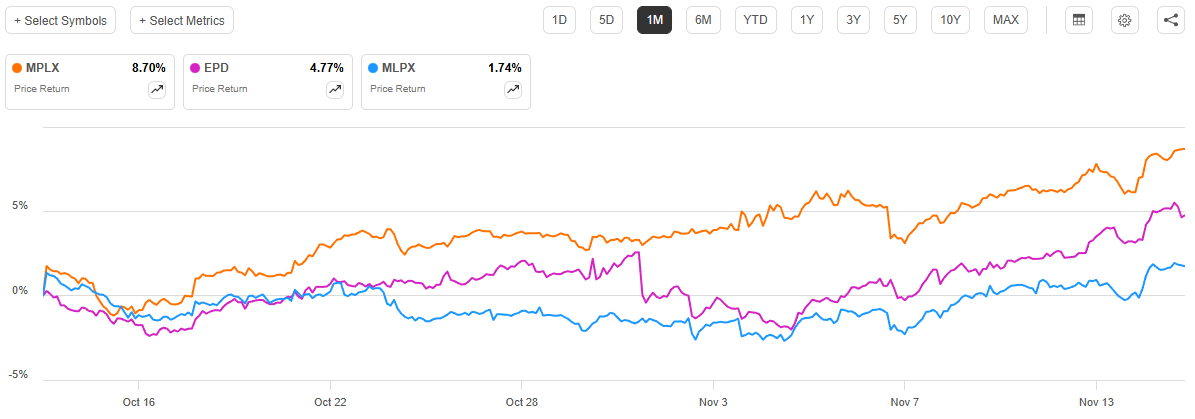Open the Select Metrics picker
This screenshot has height=419, width=1195.
pyautogui.click(x=182, y=20)
